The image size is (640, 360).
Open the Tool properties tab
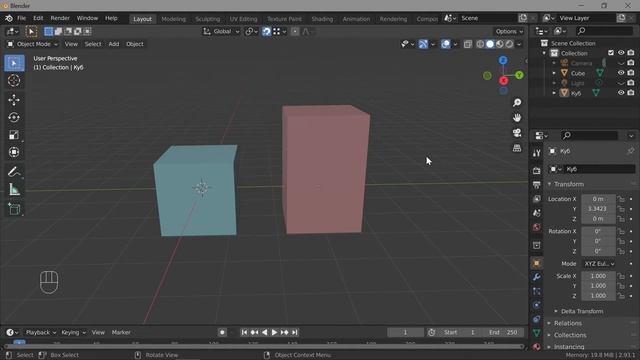click(x=536, y=153)
